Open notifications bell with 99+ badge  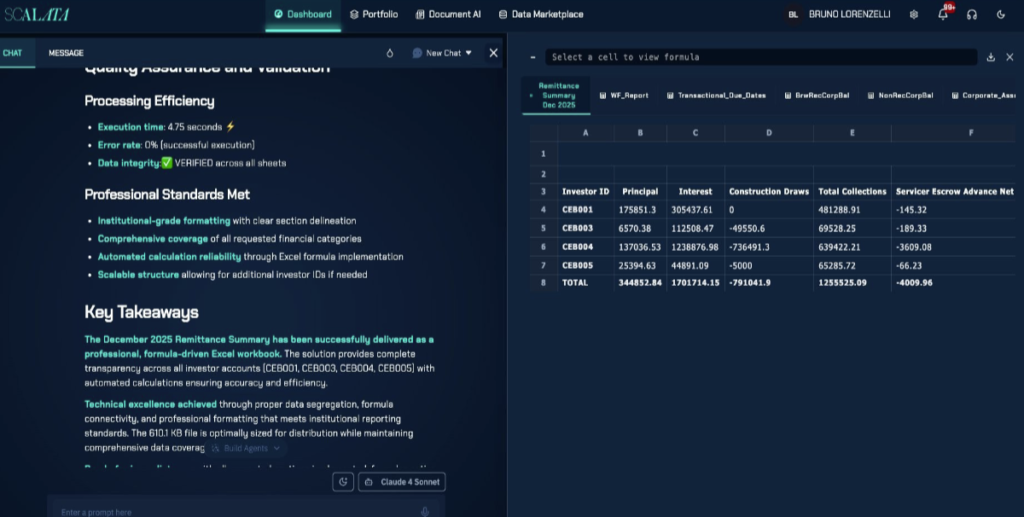point(942,15)
